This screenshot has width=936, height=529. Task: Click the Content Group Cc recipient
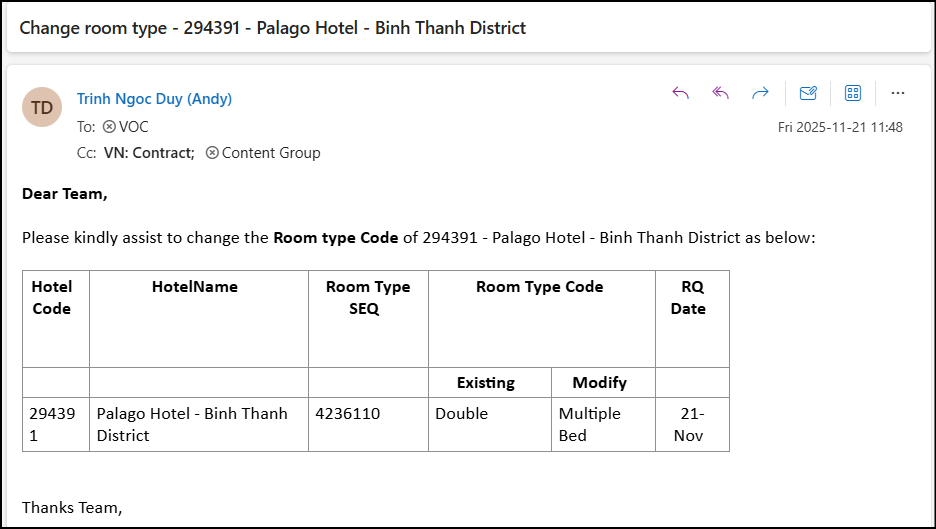click(x=271, y=153)
